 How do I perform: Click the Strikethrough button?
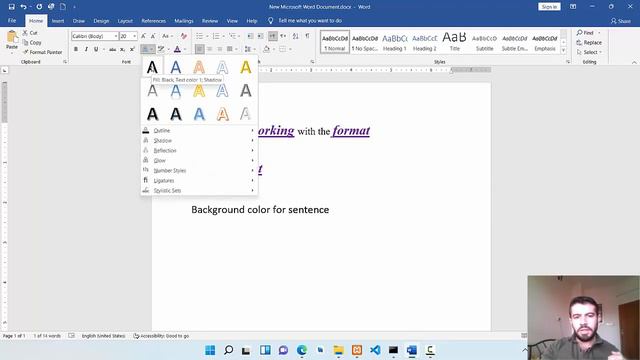click(x=112, y=49)
